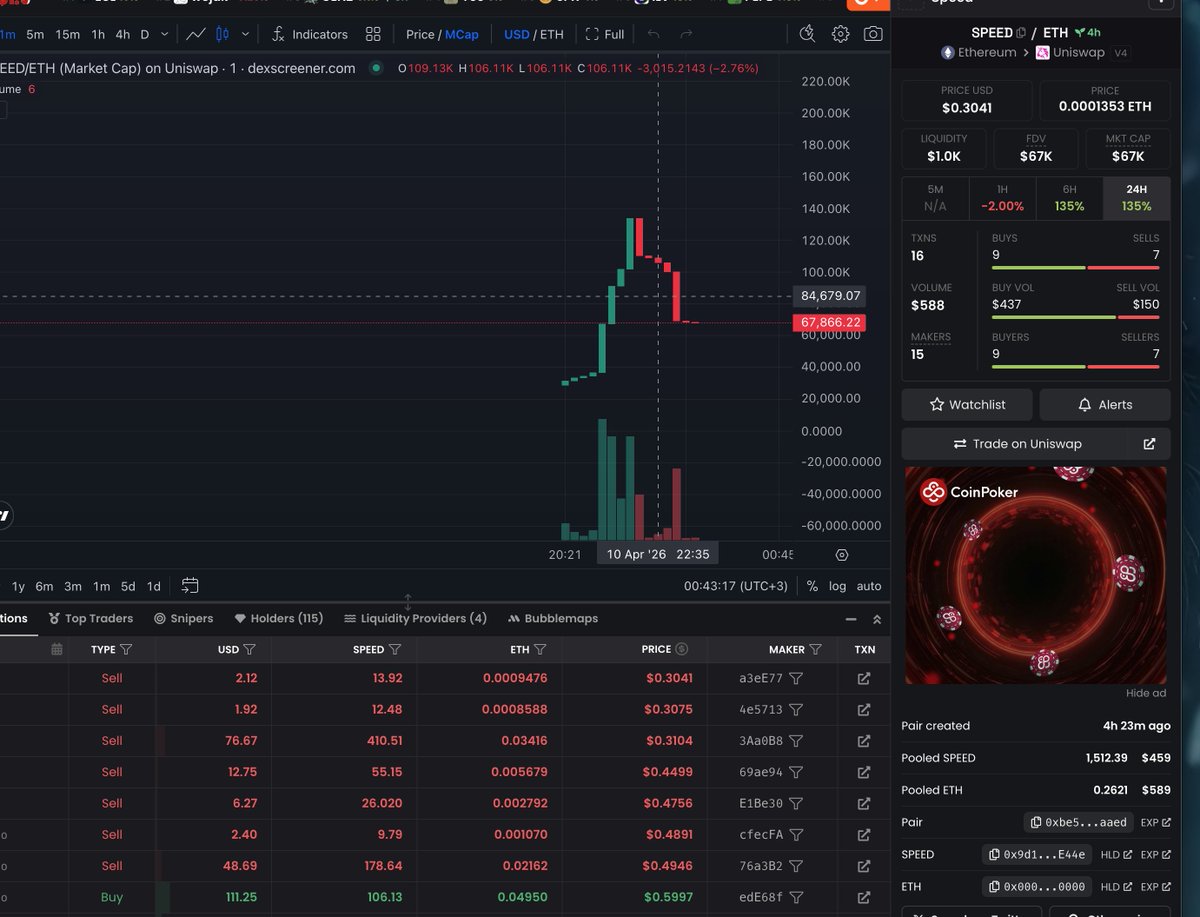Open the Bubblemaps tab
The image size is (1200, 917).
point(553,618)
